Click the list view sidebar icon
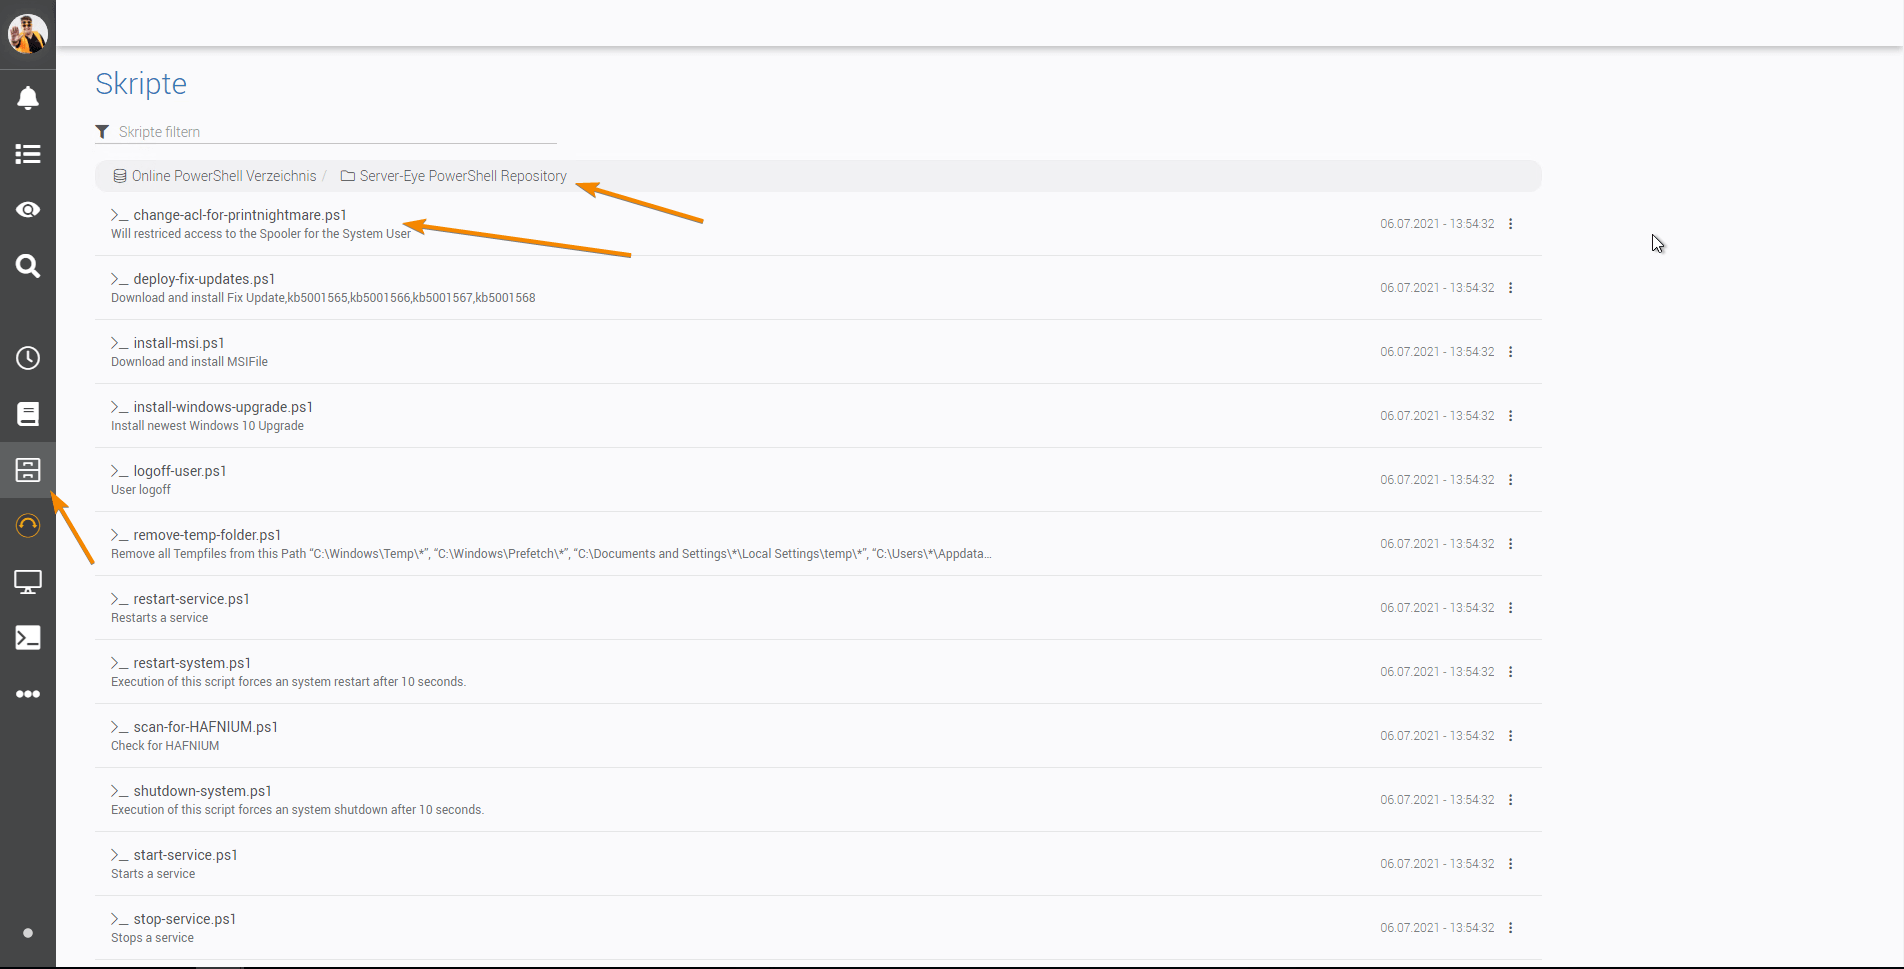Viewport: 1904px width, 969px height. click(x=28, y=154)
